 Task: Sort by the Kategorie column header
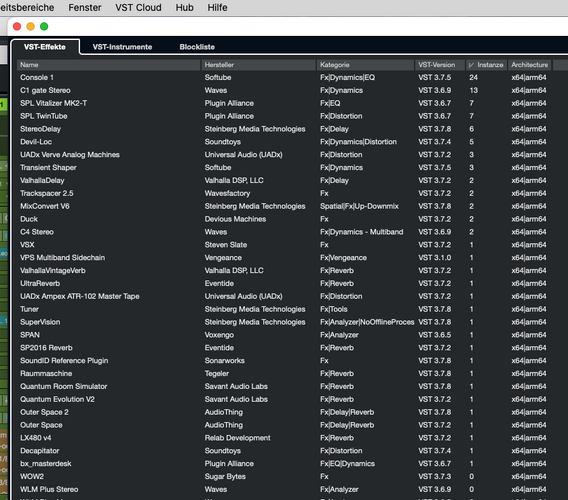(x=366, y=65)
